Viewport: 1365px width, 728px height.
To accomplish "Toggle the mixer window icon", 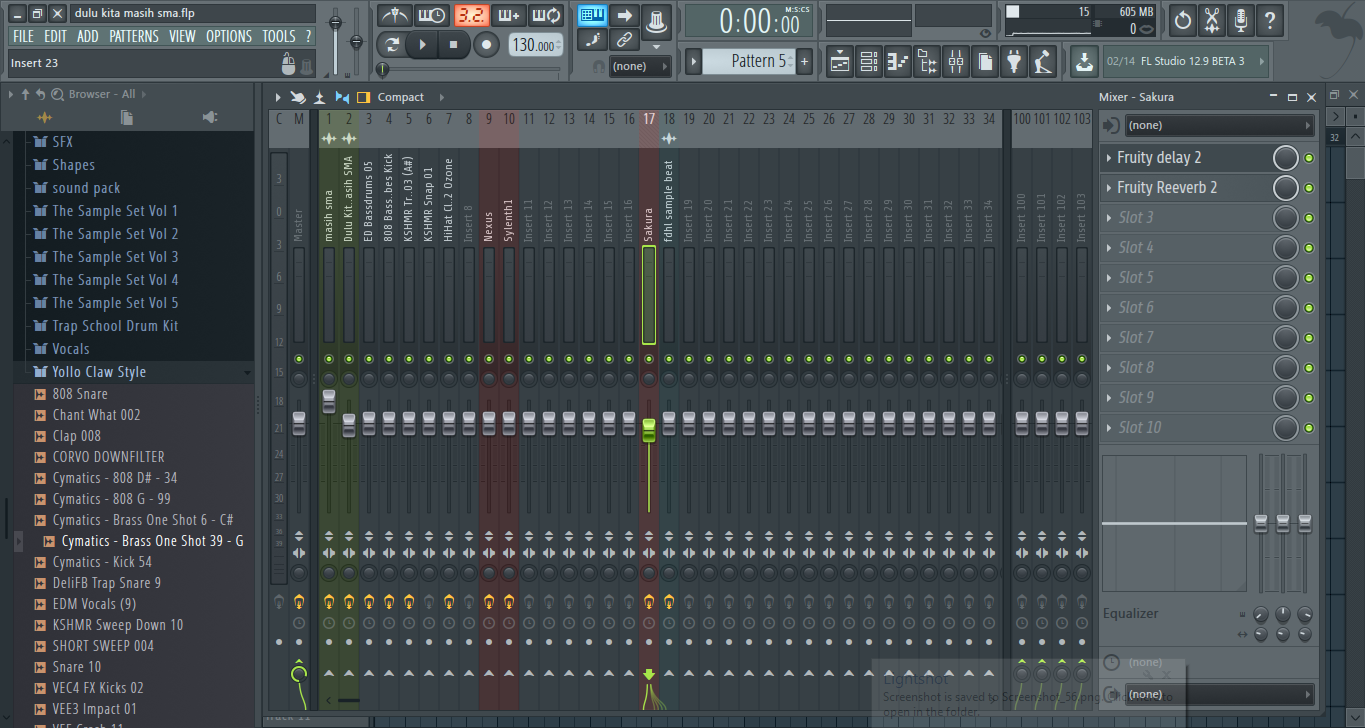I will click(x=956, y=62).
